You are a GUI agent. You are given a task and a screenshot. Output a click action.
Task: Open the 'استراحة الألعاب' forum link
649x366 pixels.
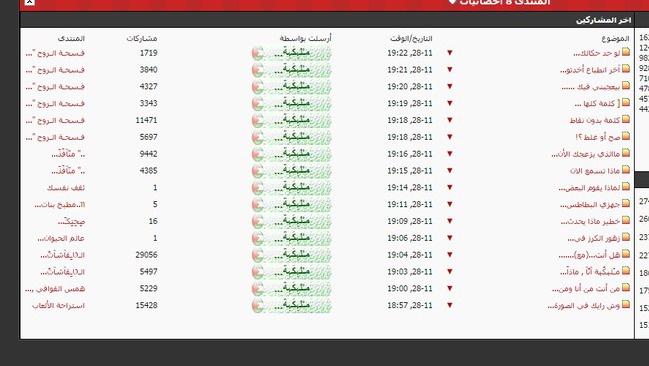[x=58, y=306]
